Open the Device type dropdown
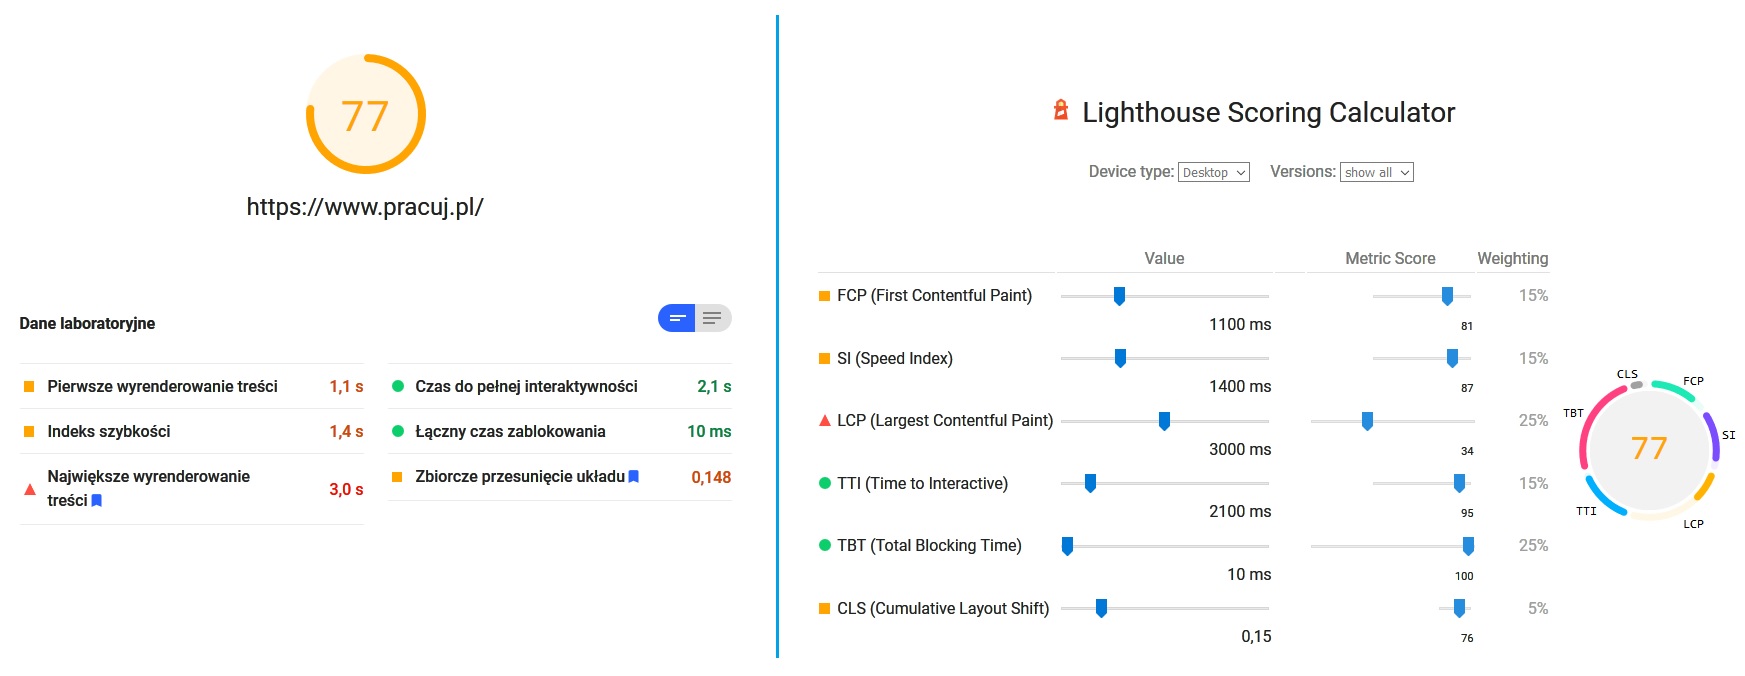This screenshot has width=1745, height=676. coord(1214,172)
